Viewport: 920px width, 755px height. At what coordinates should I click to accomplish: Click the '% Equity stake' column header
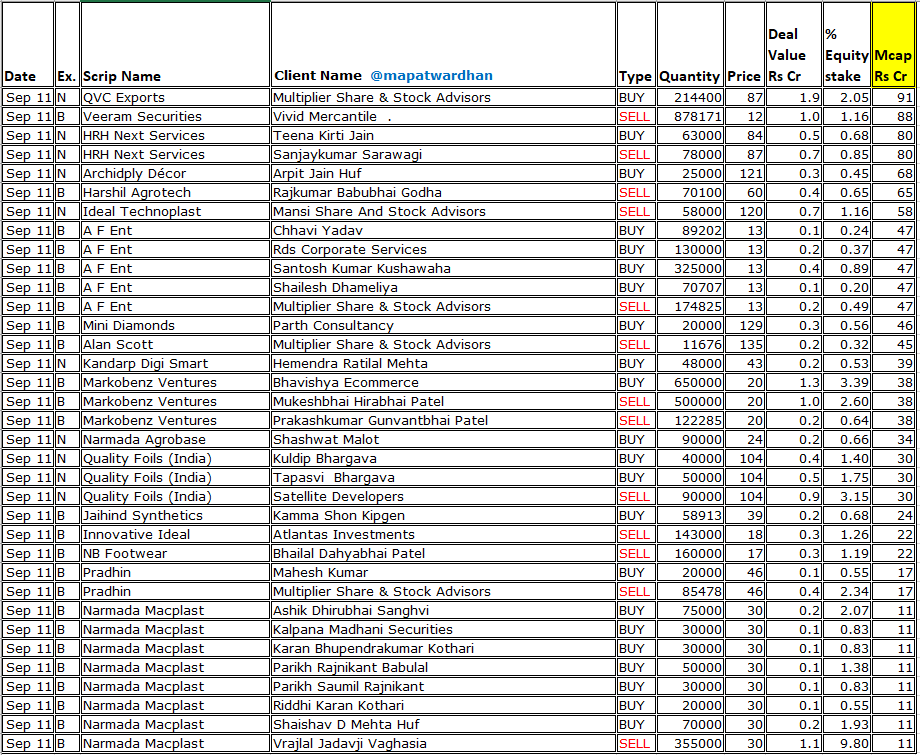click(846, 45)
